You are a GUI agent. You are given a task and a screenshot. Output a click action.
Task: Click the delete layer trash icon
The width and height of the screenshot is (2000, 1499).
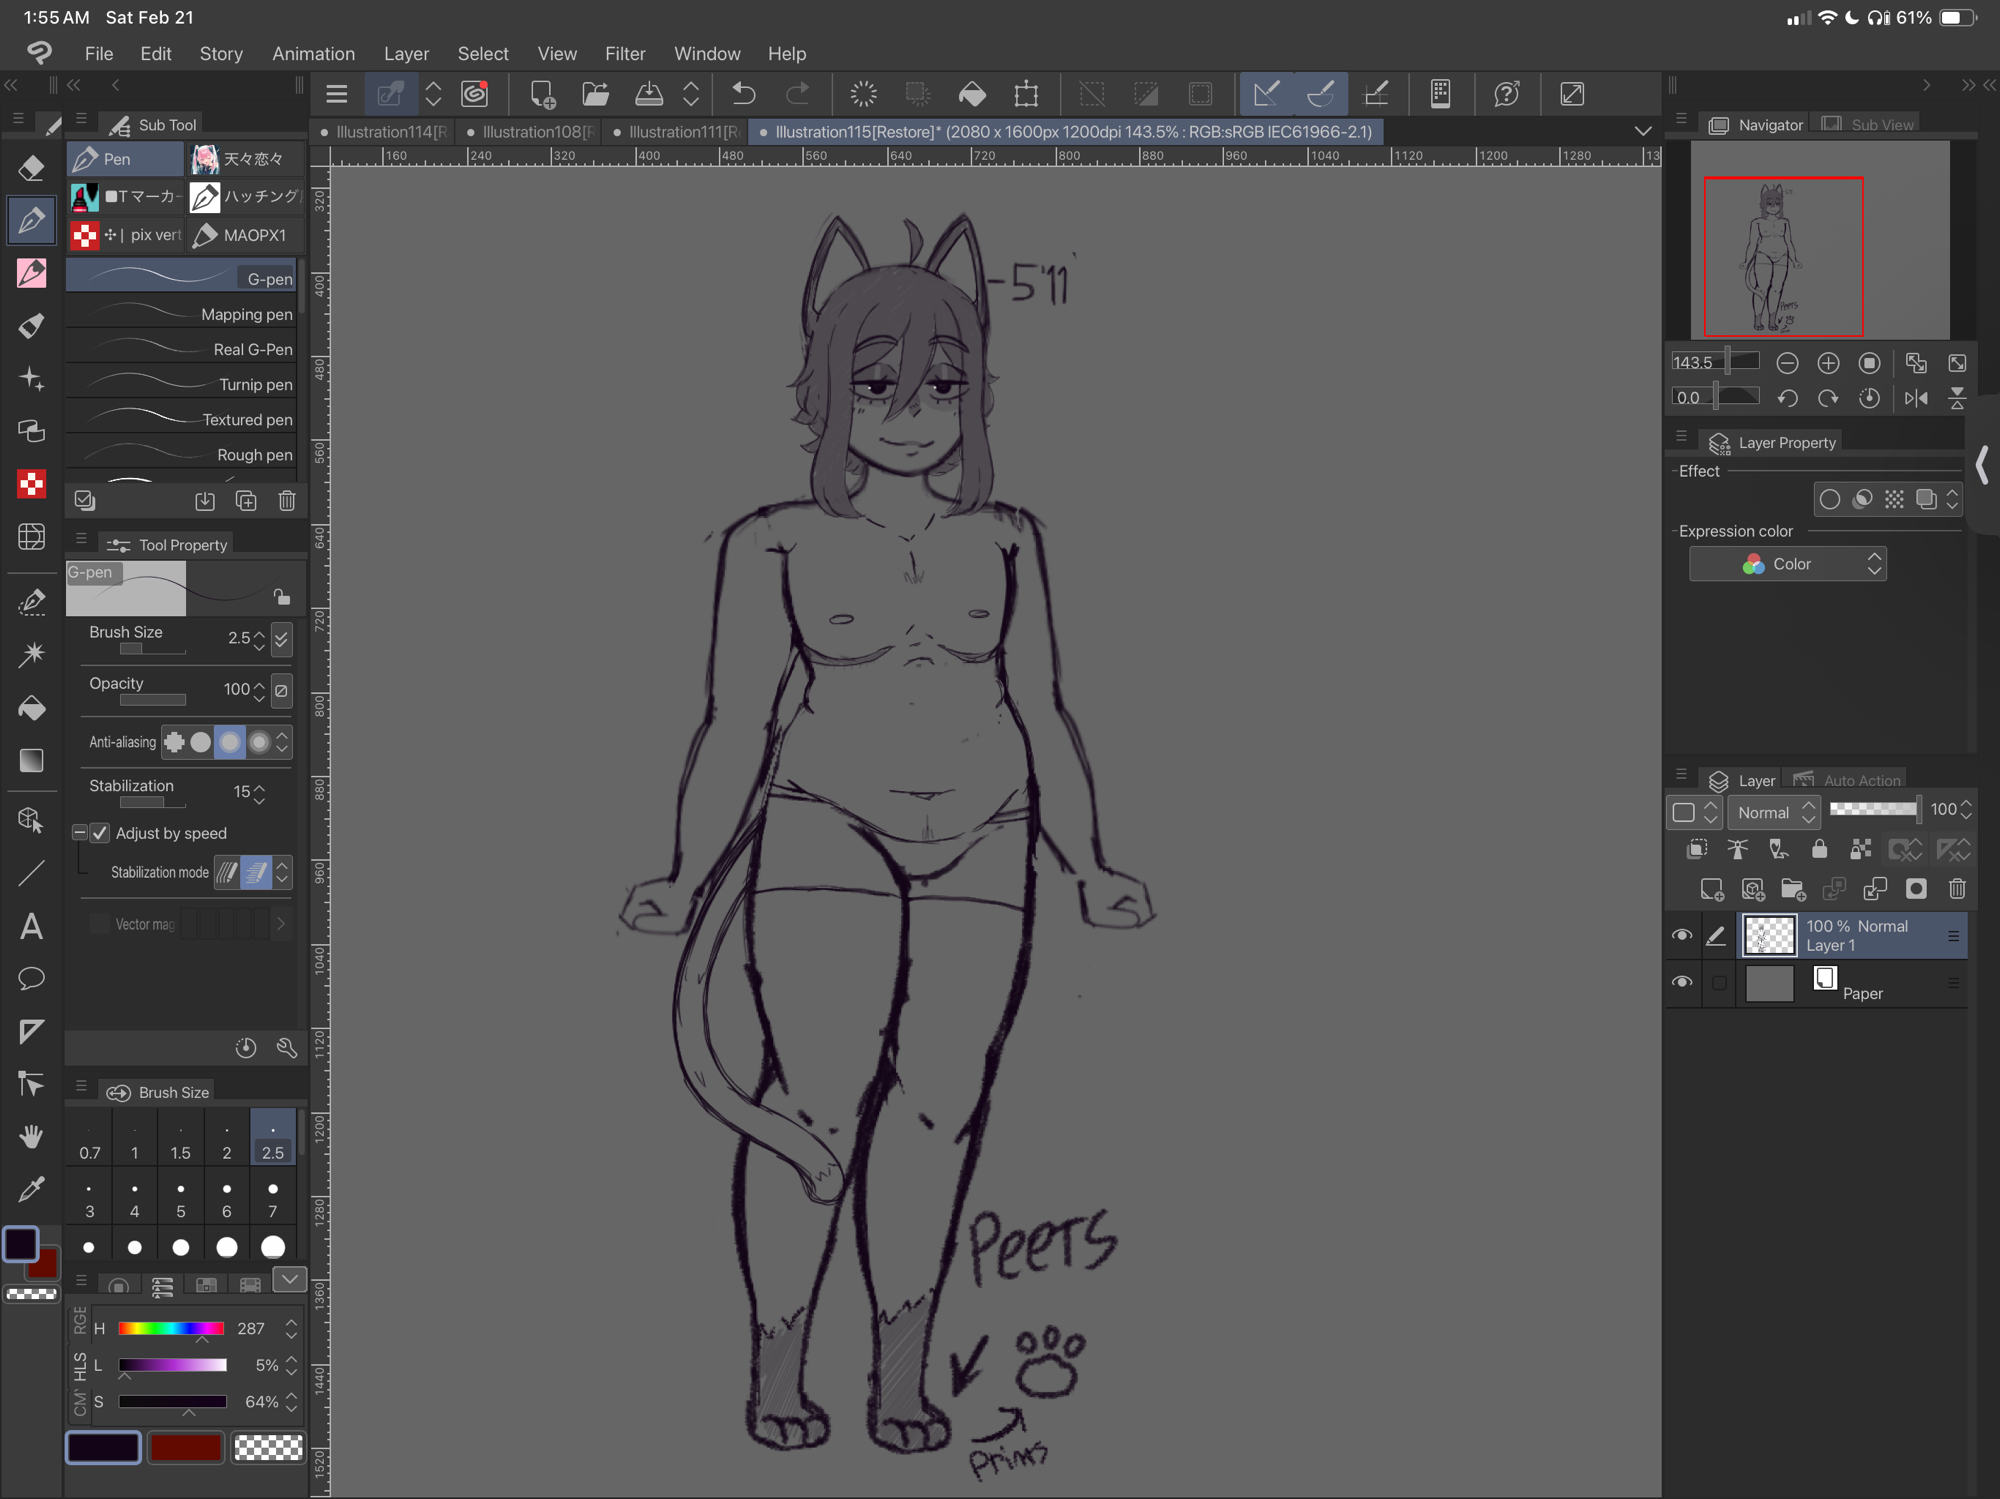(1957, 889)
